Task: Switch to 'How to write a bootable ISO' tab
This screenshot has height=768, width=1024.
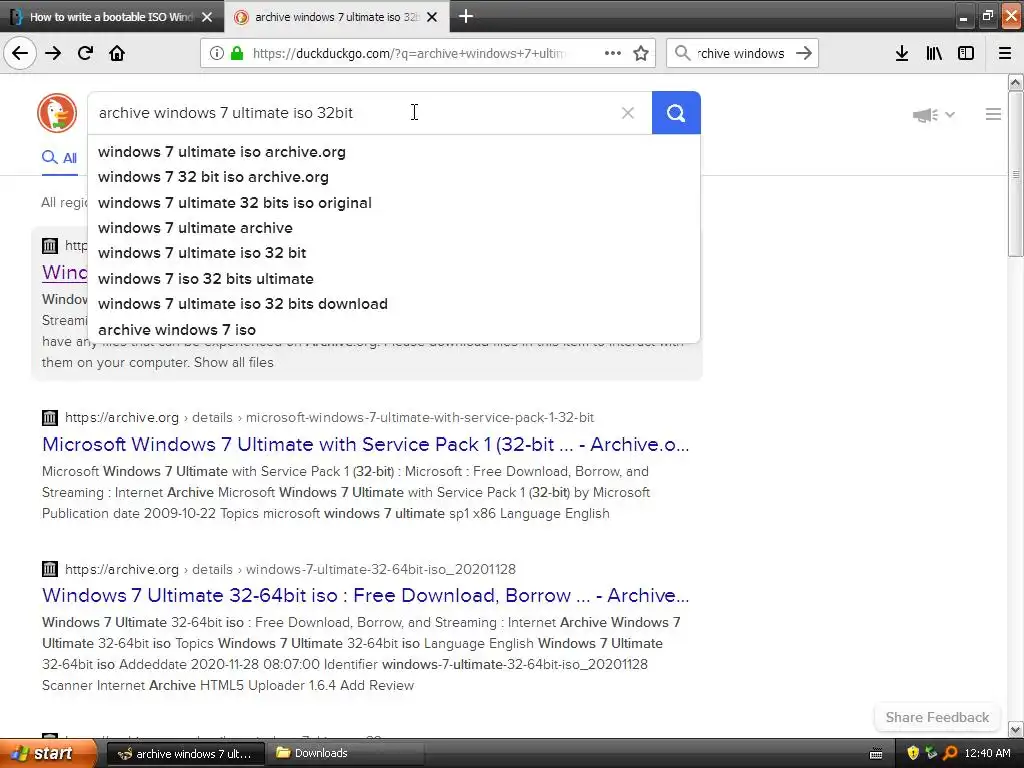Action: click(112, 17)
